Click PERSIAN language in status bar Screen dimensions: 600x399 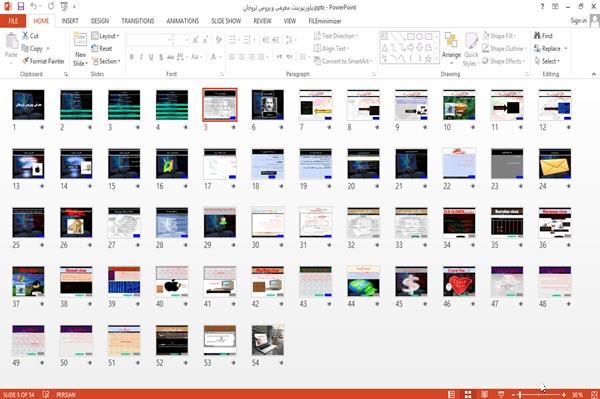[x=66, y=394]
